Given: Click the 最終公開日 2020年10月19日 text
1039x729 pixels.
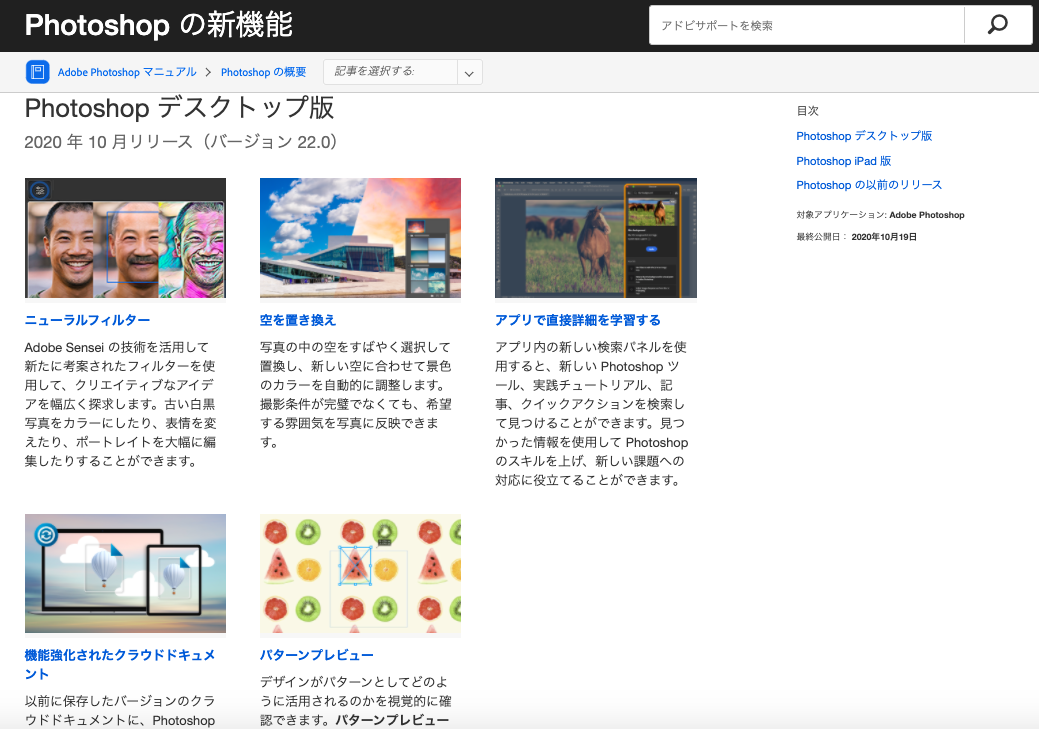Looking at the screenshot, I should 856,237.
